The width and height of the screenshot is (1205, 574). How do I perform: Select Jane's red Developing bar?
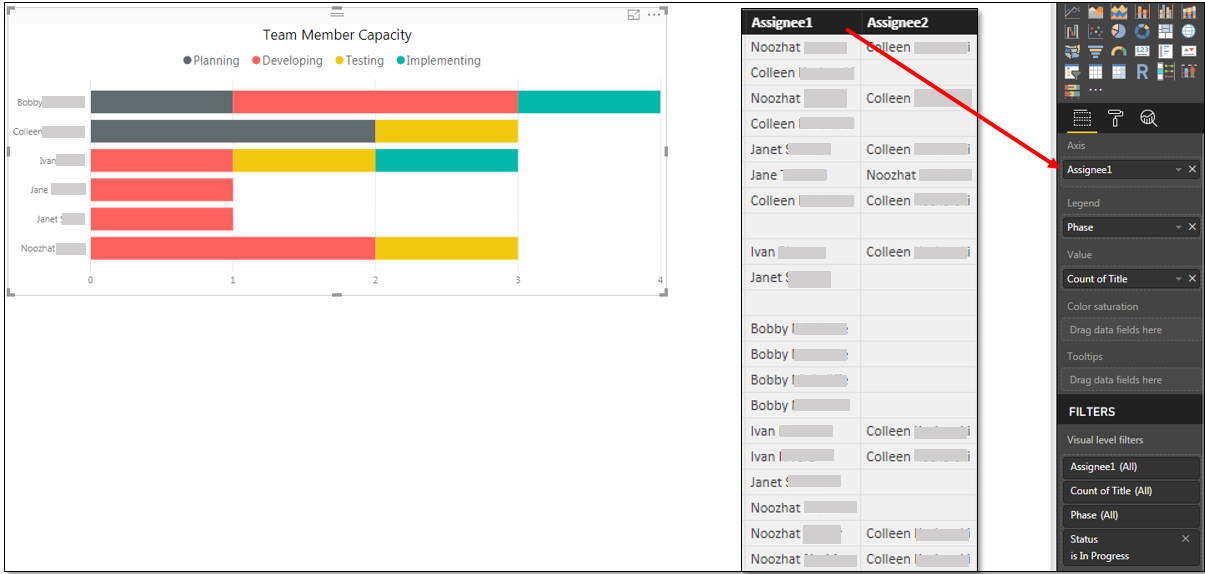162,189
